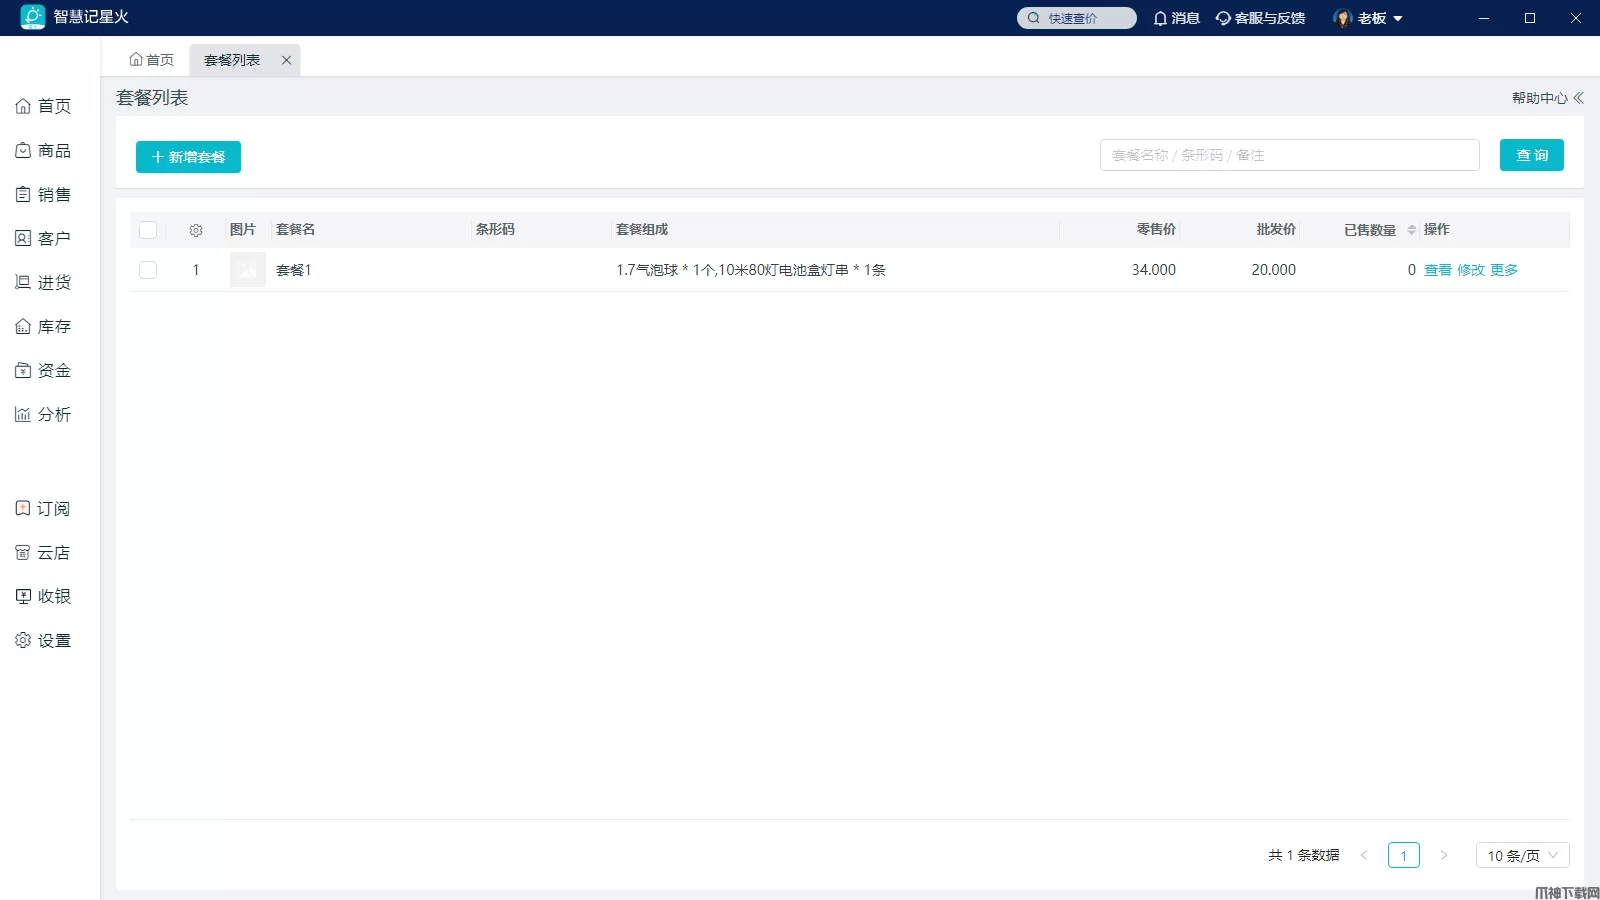Tick the select-all header checkbox

pos(148,230)
